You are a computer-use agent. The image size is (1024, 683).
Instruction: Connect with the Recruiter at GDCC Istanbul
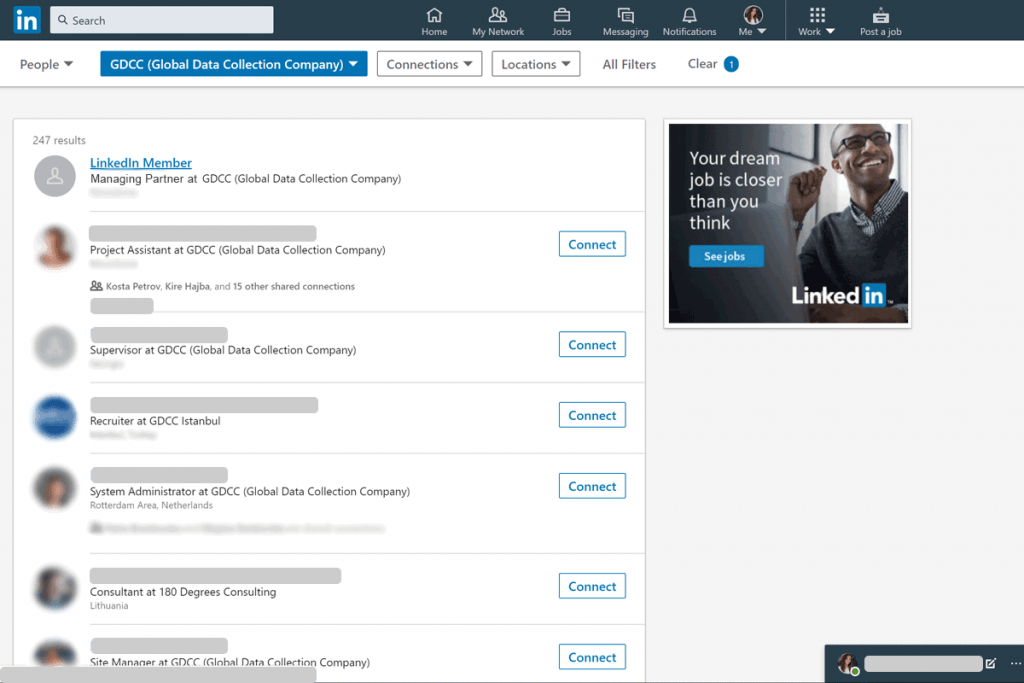[591, 414]
